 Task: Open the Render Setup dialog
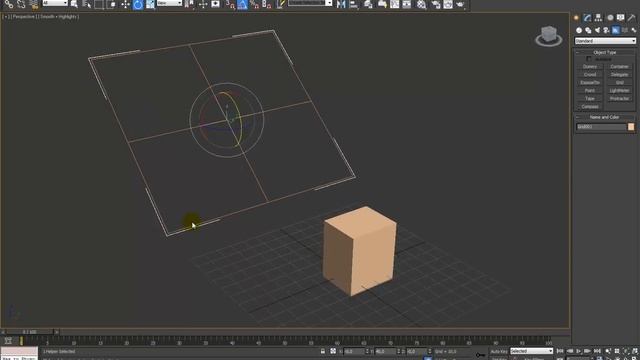tap(436, 4)
